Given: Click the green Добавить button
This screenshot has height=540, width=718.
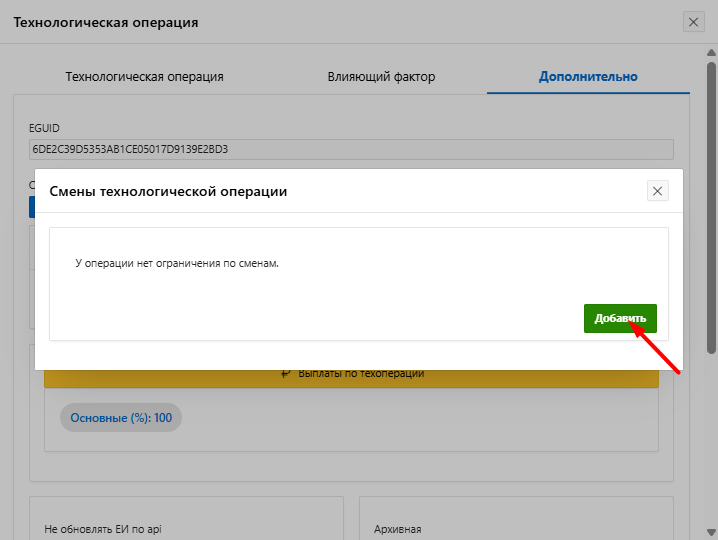Looking at the screenshot, I should tap(620, 318).
